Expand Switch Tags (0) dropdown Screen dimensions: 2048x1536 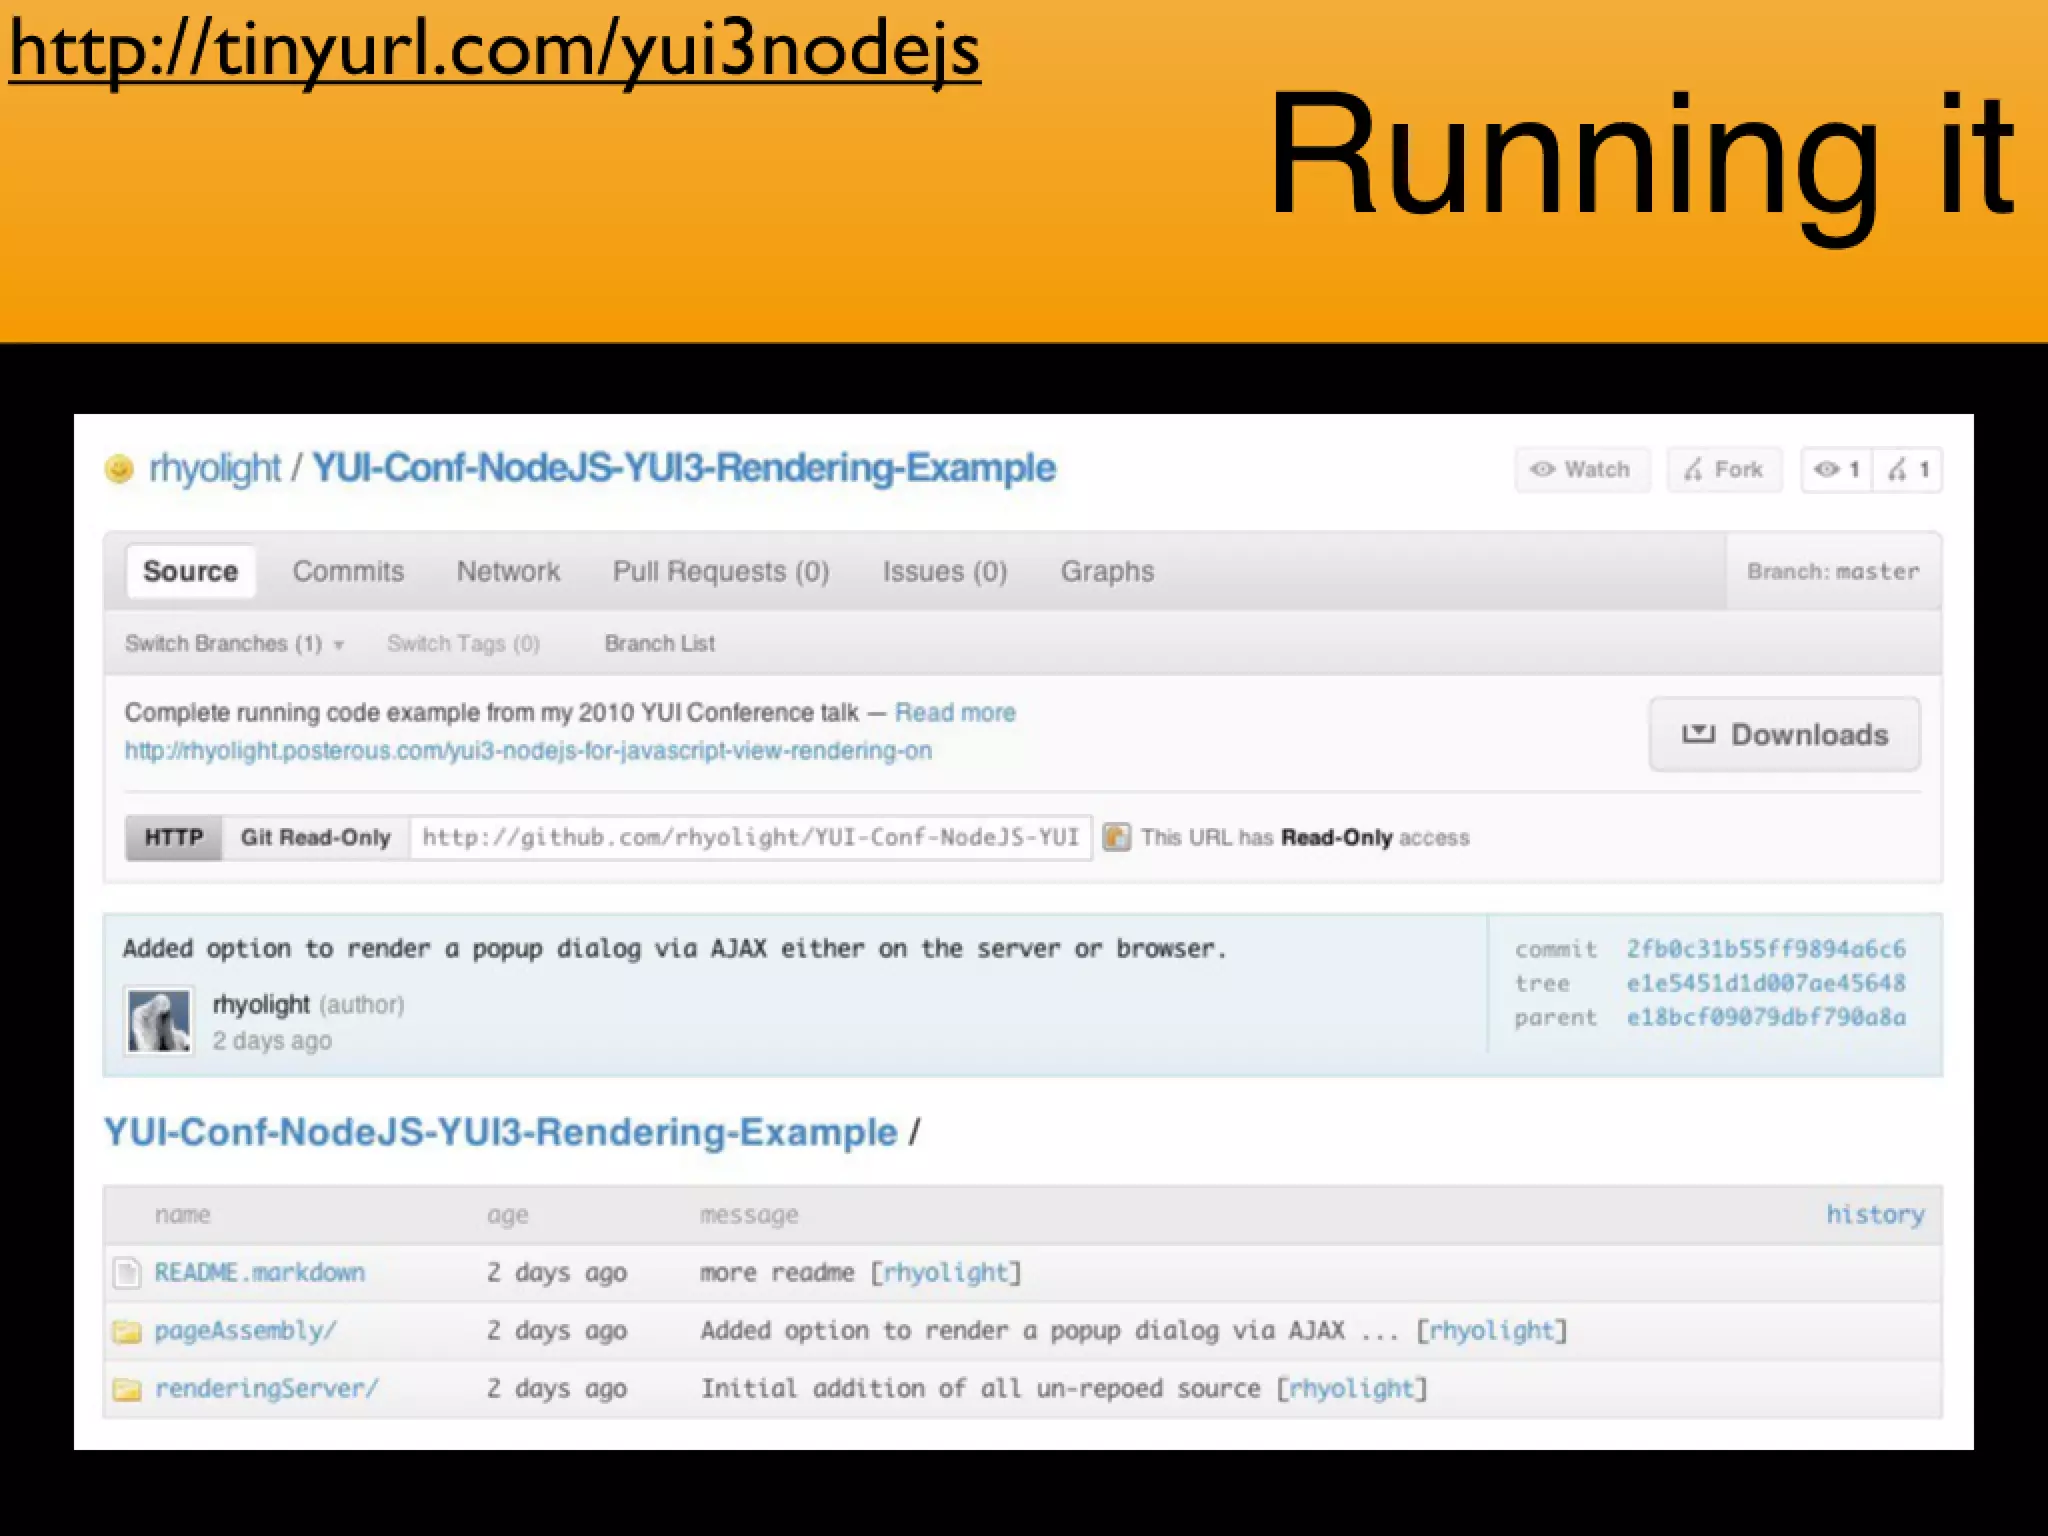coord(463,643)
